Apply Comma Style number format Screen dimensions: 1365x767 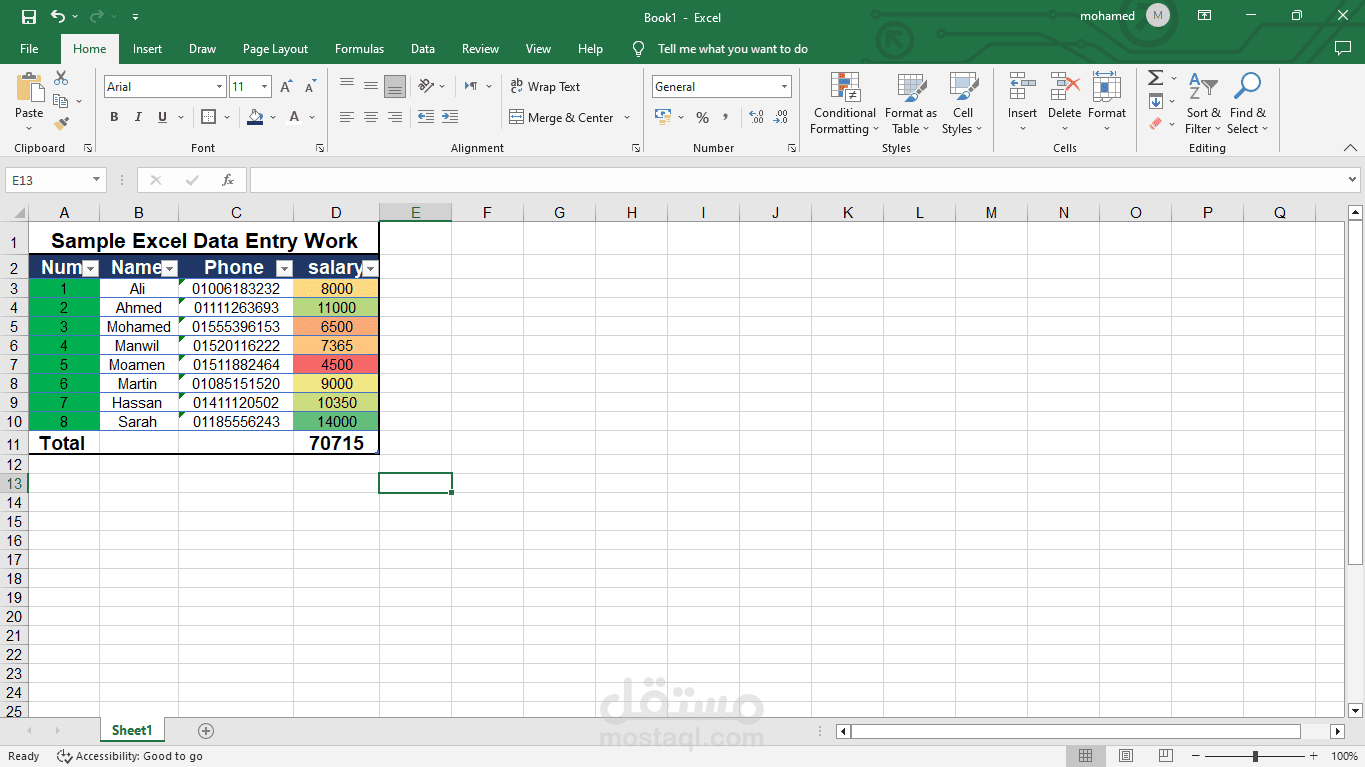coord(726,117)
